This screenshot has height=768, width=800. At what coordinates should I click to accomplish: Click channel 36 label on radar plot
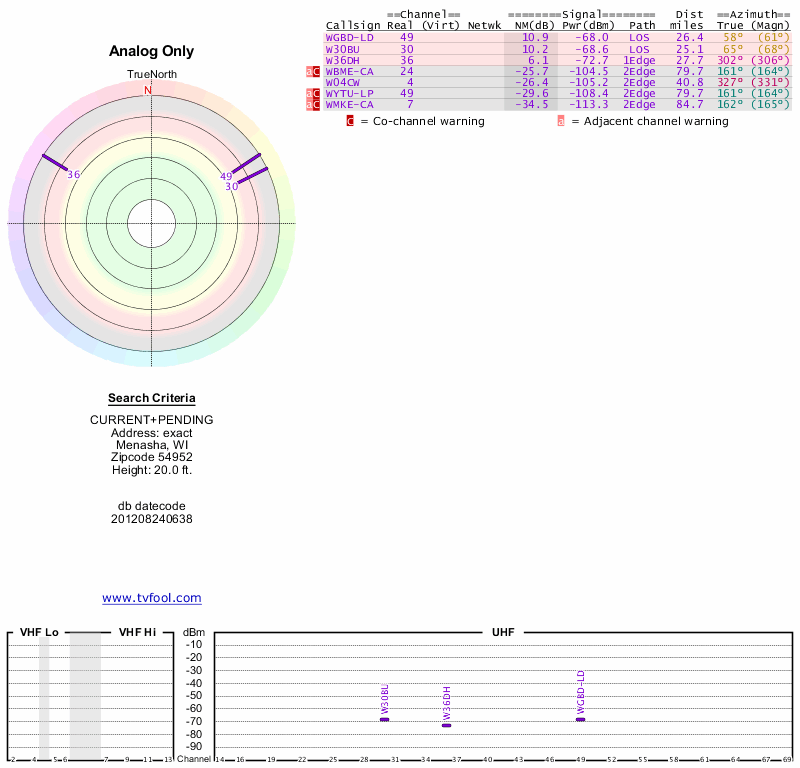pyautogui.click(x=73, y=175)
